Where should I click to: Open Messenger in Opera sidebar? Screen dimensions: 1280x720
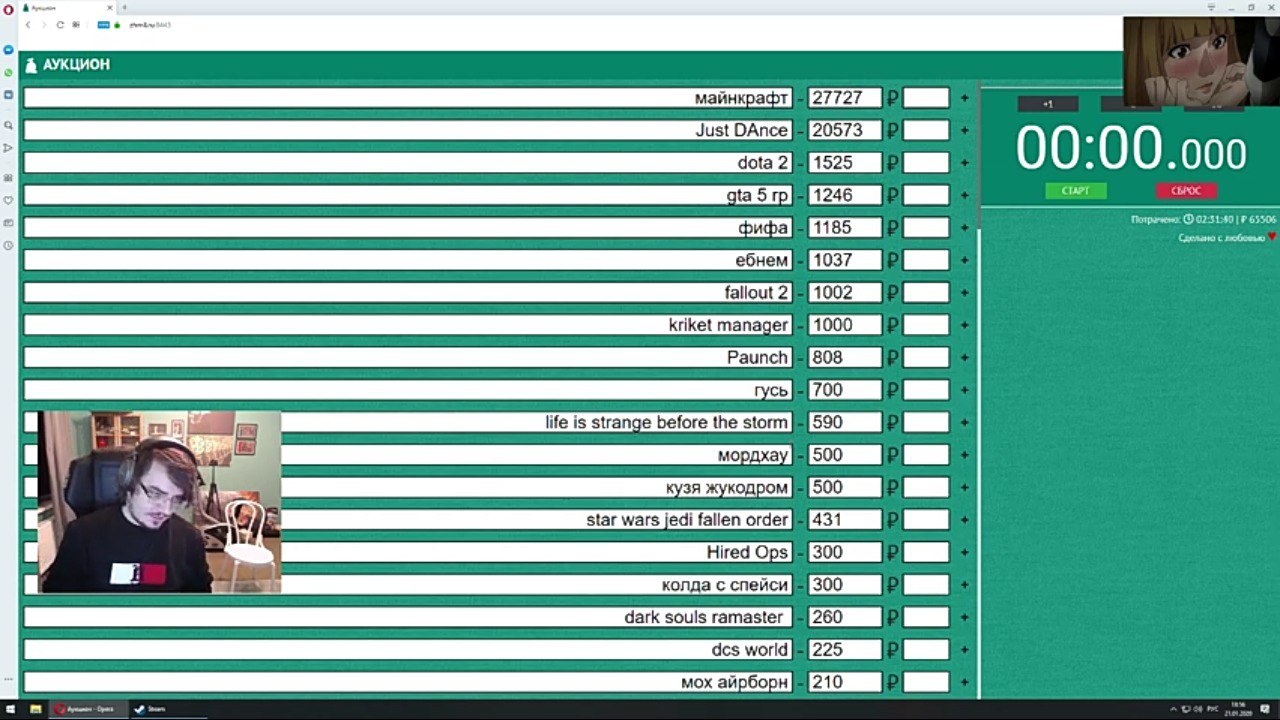[x=8, y=49]
